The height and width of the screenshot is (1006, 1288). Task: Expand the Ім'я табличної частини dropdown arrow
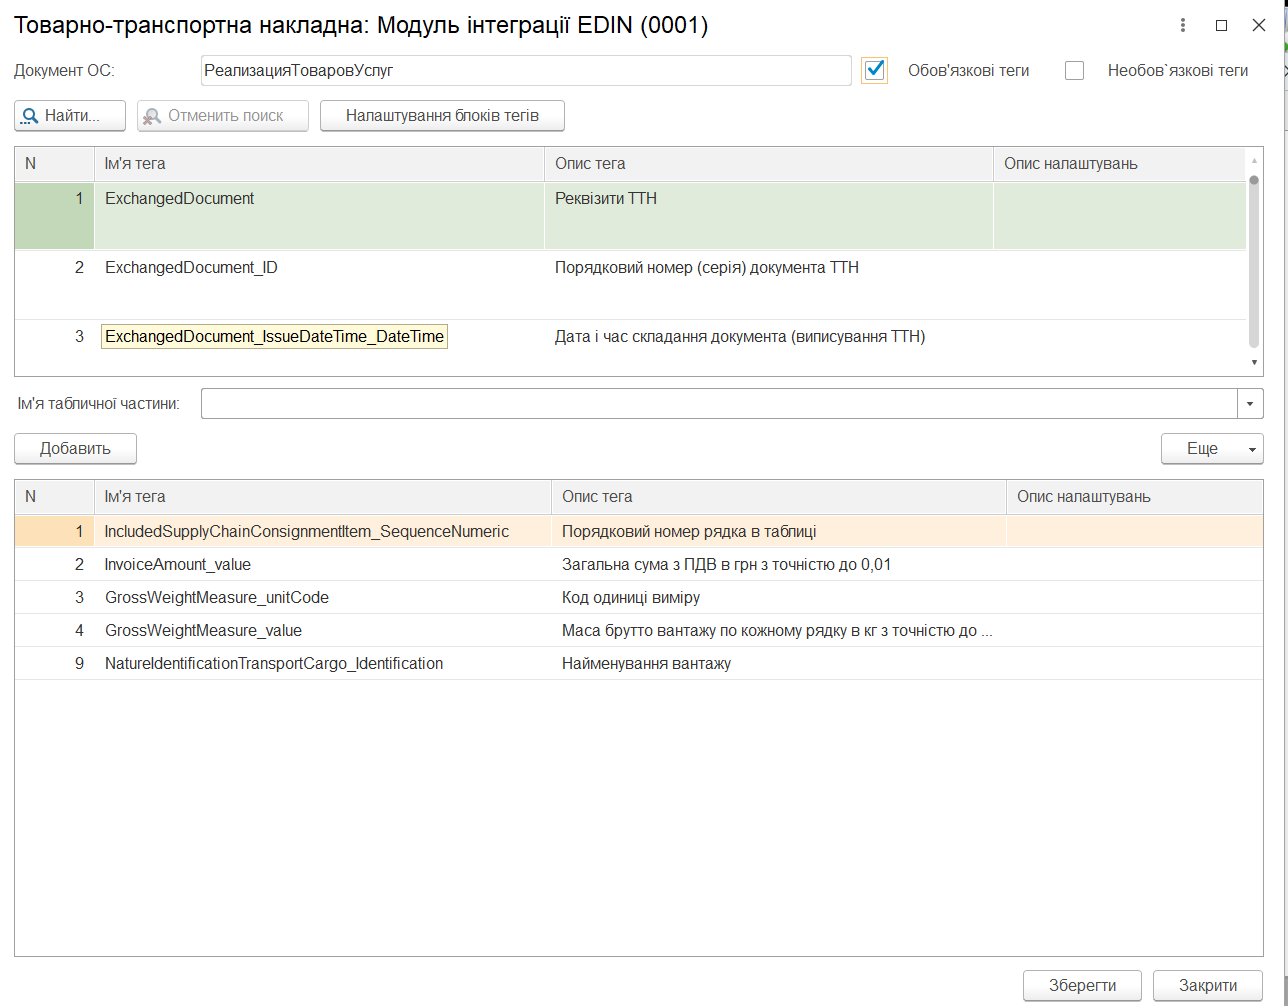tap(1251, 404)
